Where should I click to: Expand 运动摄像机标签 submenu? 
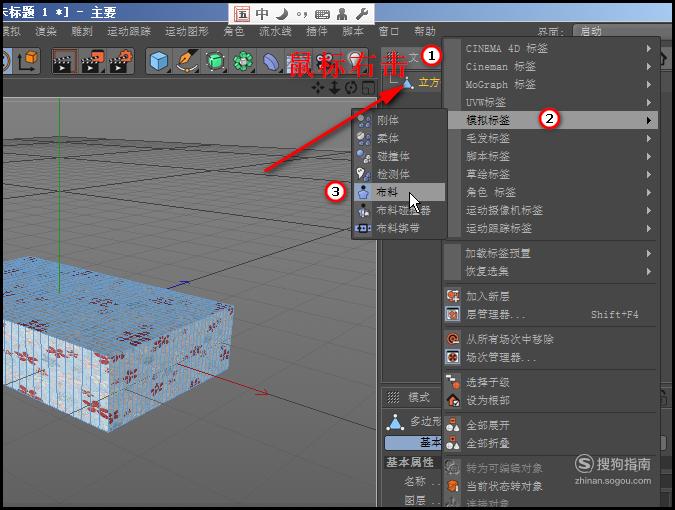pyautogui.click(x=551, y=210)
